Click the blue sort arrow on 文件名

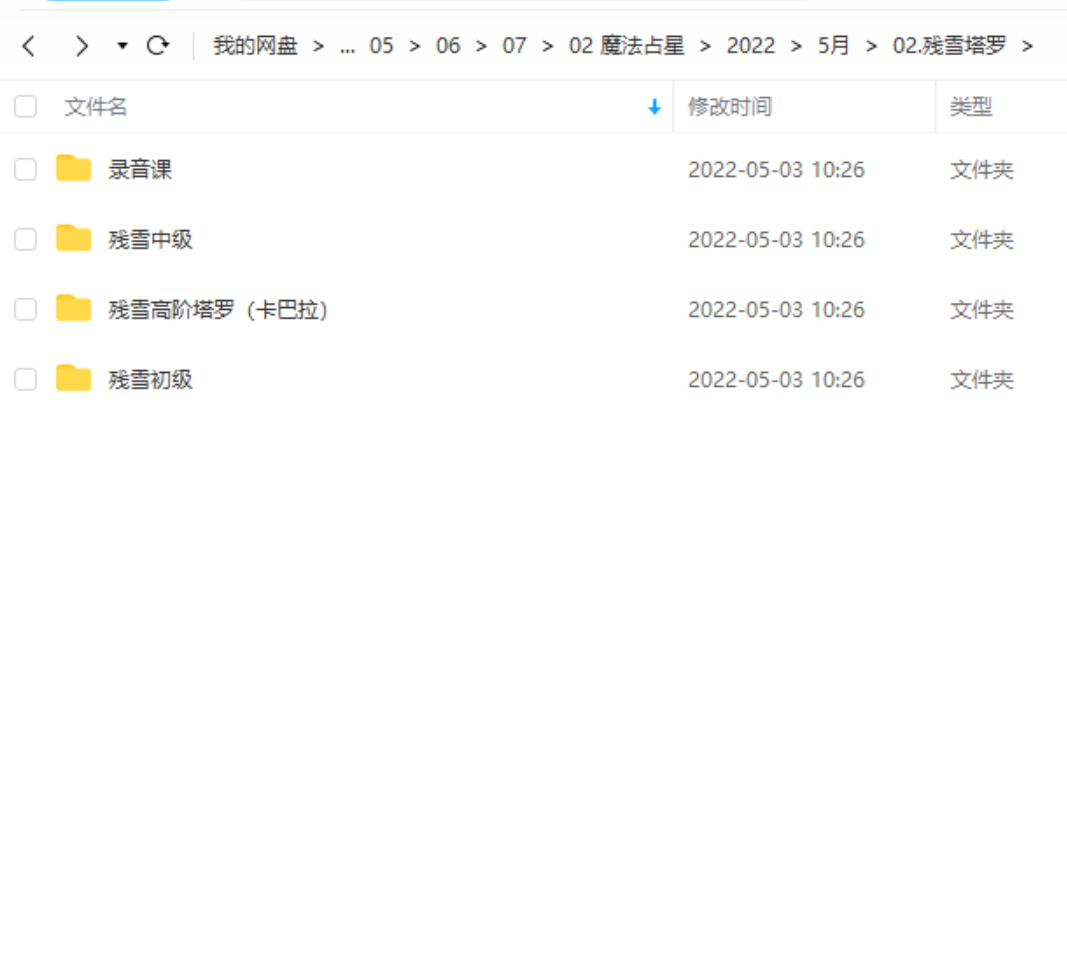(655, 107)
